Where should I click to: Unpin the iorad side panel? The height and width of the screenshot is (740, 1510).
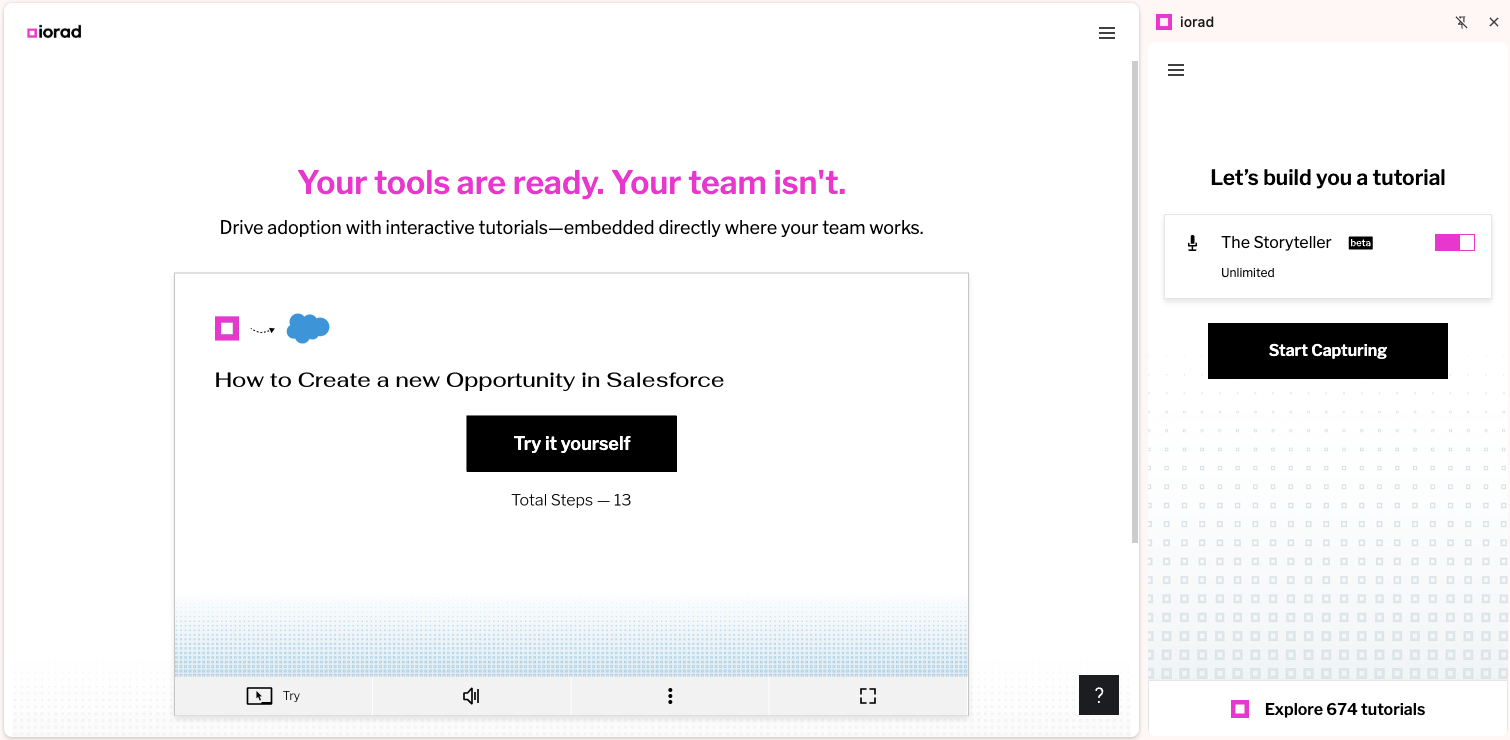coord(1462,22)
